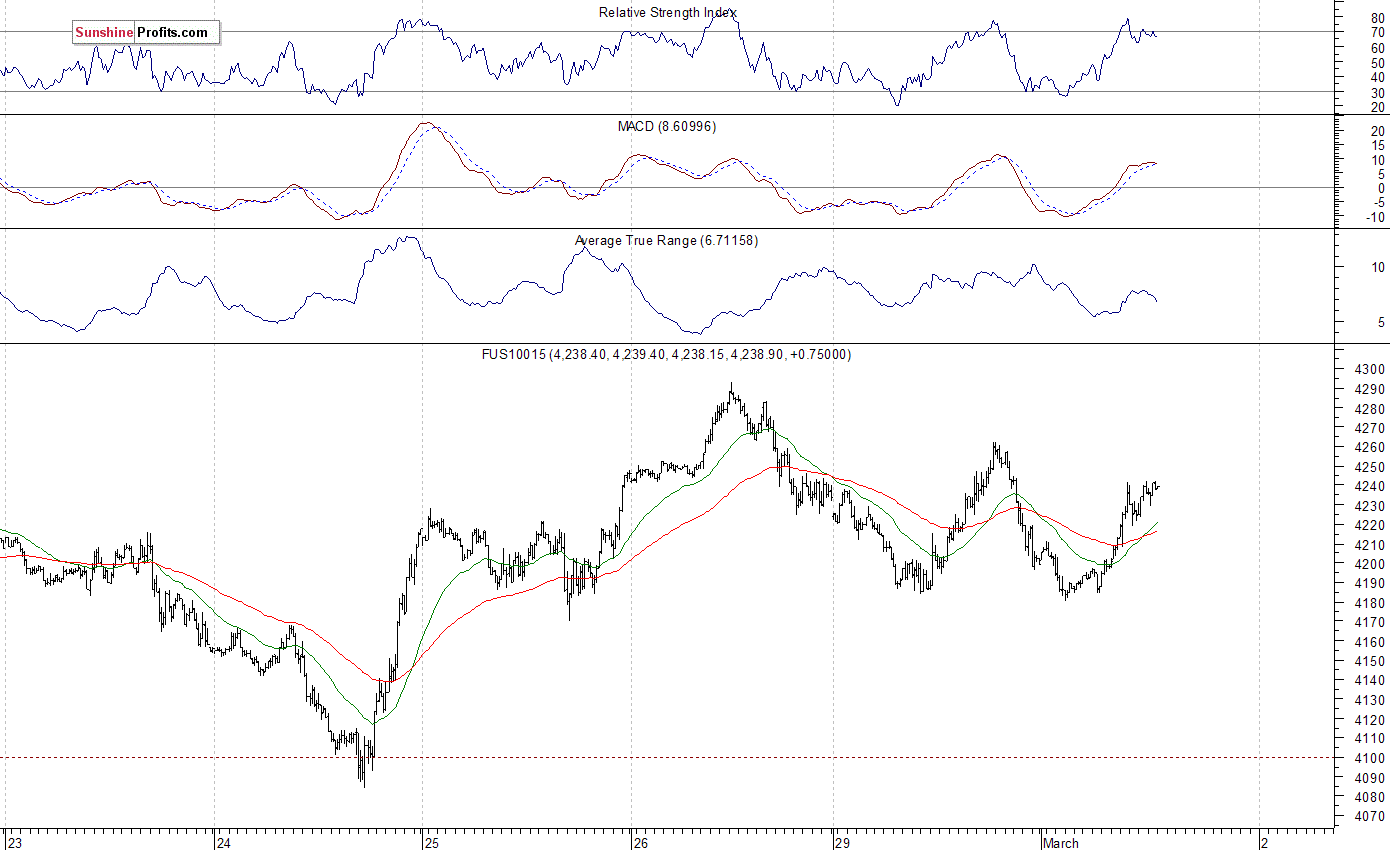Click the 4200 price axis label
1390x850 pixels.
tap(1370, 564)
